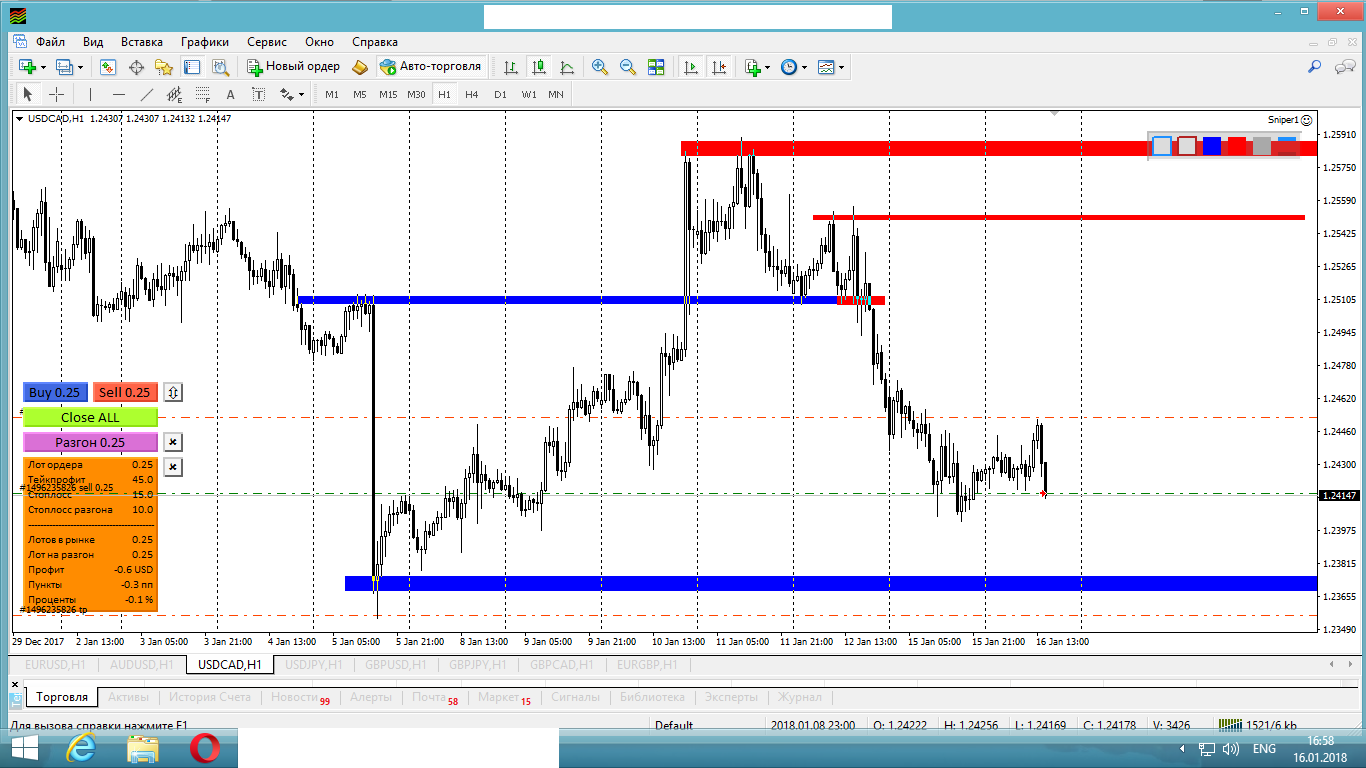1366x768 pixels.
Task: Open the periodicity clock dropdown
Action: coord(804,68)
